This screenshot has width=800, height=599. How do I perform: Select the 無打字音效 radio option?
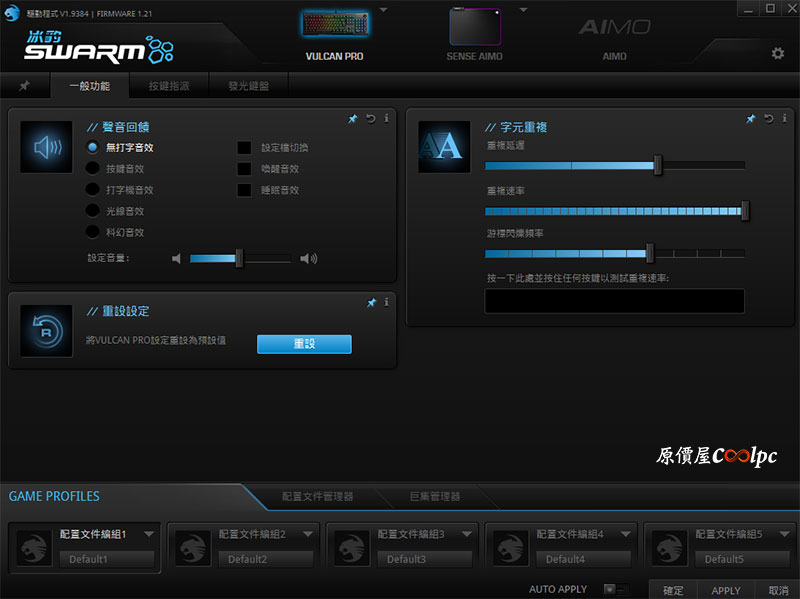pos(92,147)
